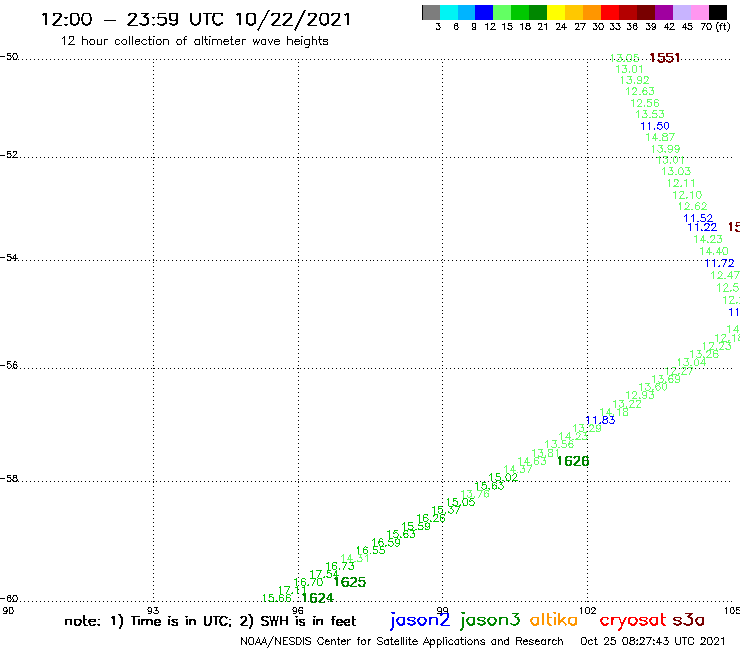Click the jason2 satellite label

pos(420,620)
